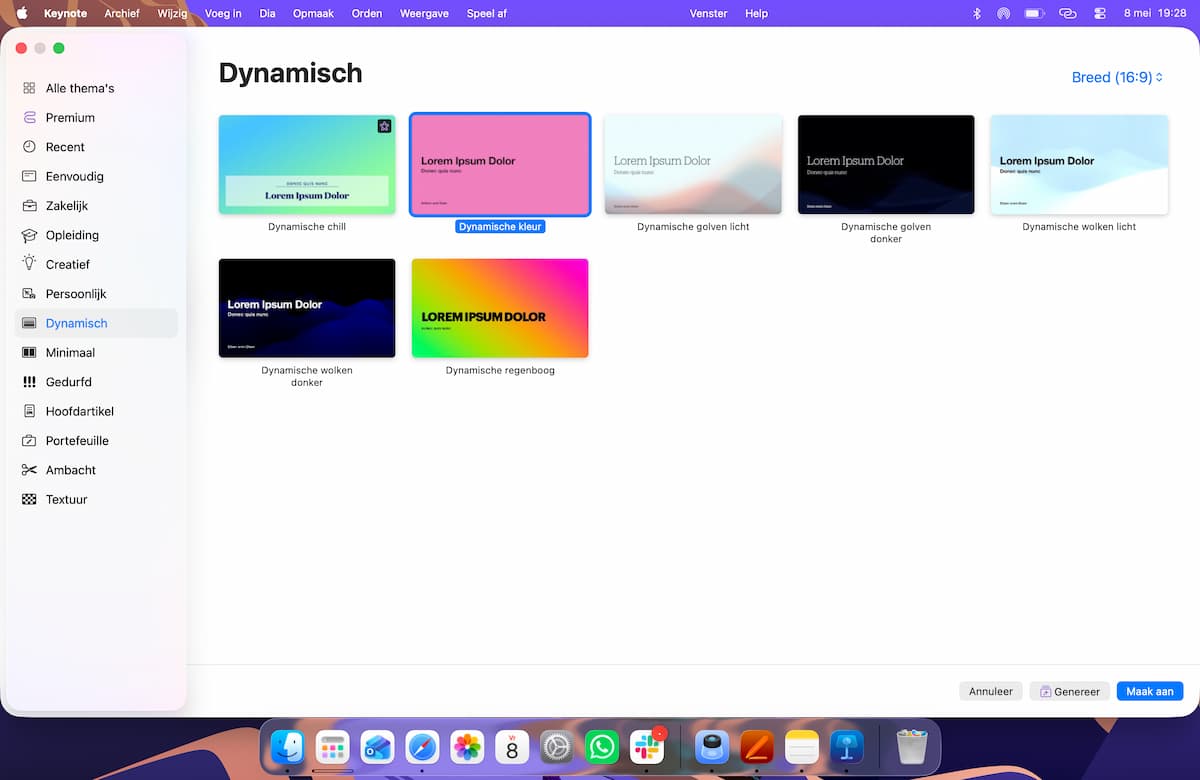
Task: Open Keynote icon in the dock
Action: [x=847, y=746]
